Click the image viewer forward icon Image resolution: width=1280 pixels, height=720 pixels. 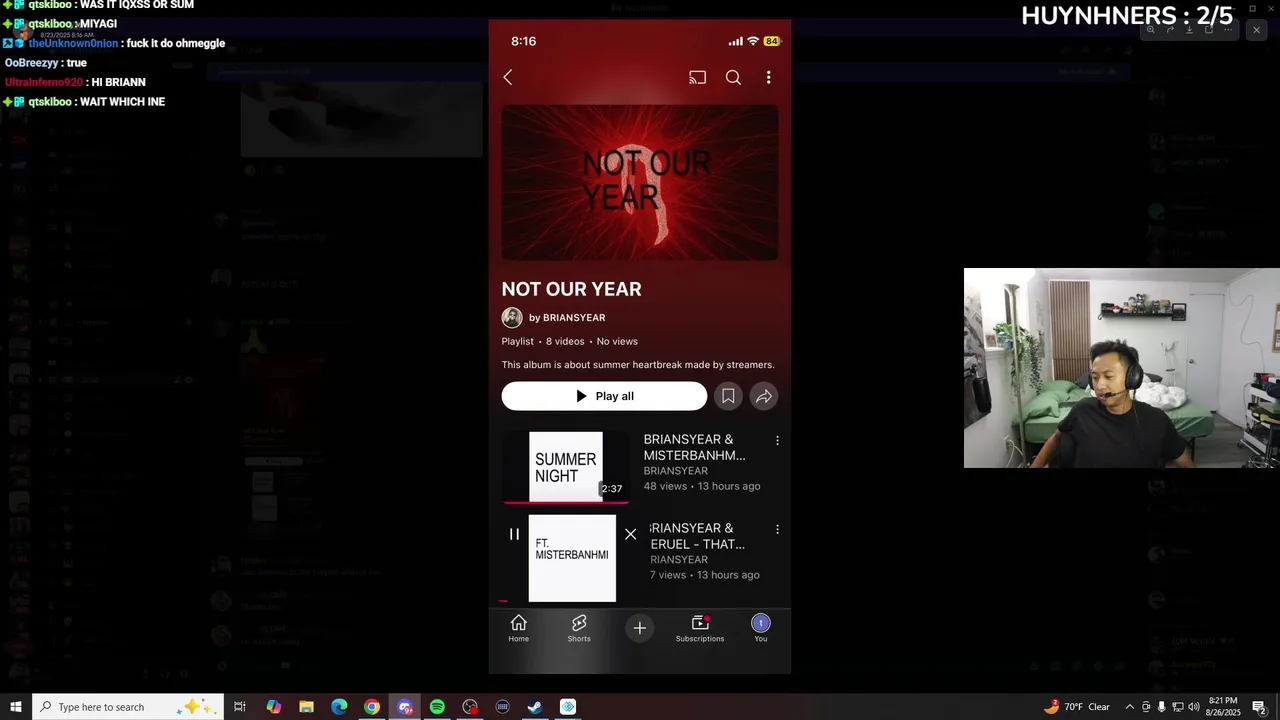[1170, 30]
